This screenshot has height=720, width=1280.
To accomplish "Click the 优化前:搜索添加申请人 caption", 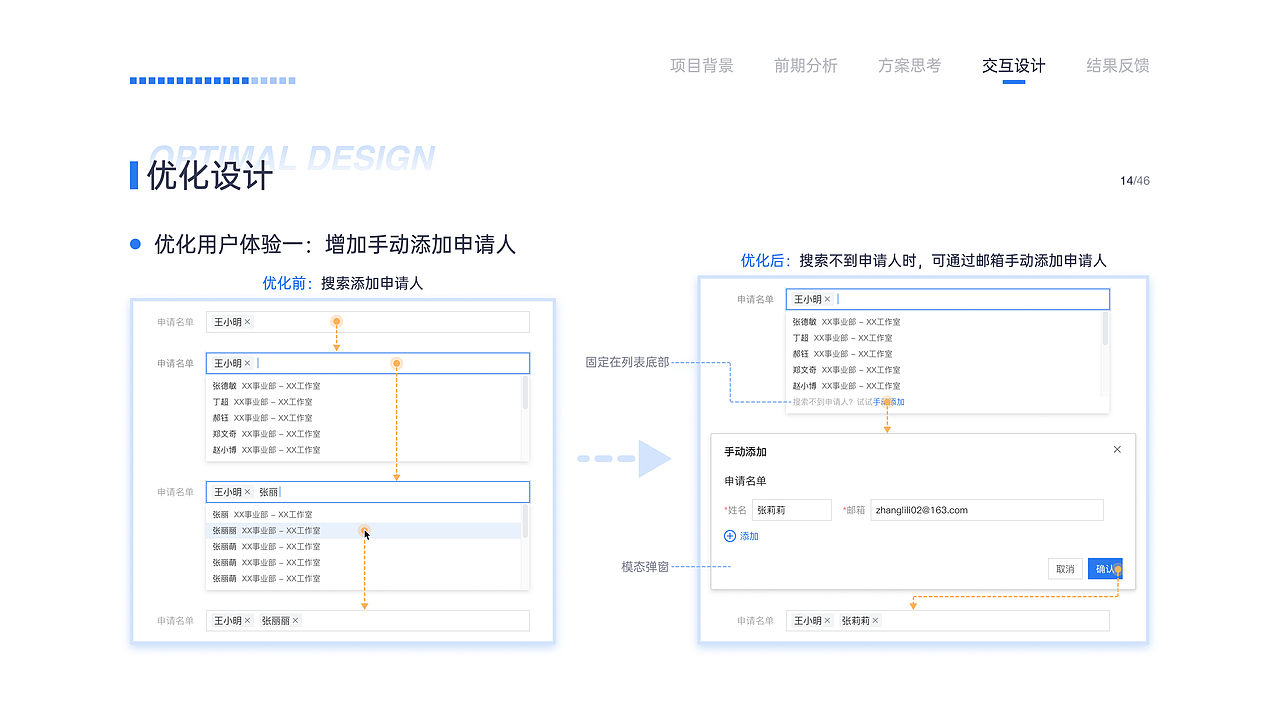I will tap(343, 283).
